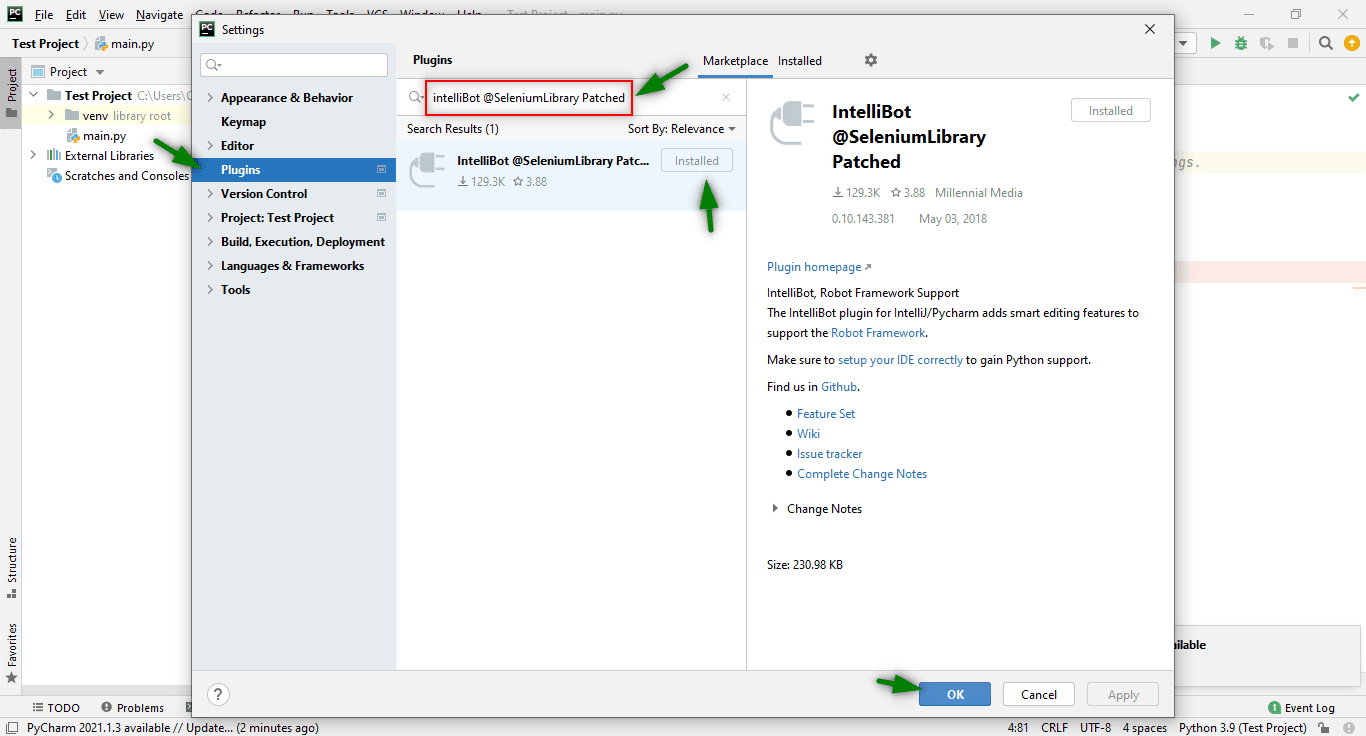Clear the plugin search field

tap(726, 98)
